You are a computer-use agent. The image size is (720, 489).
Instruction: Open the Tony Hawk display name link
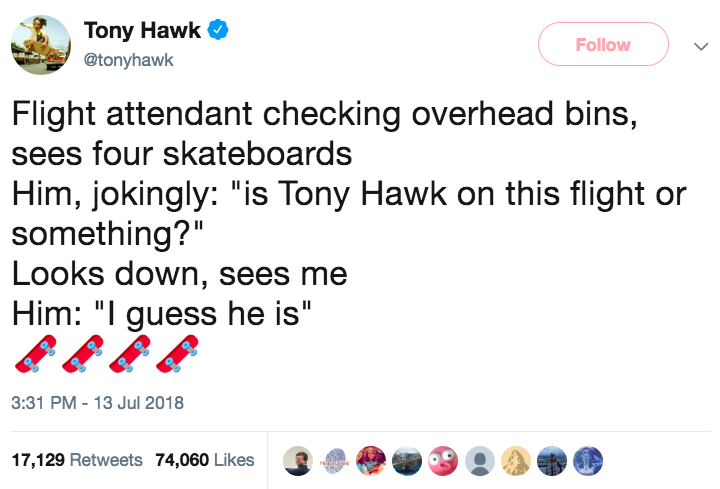point(142,31)
